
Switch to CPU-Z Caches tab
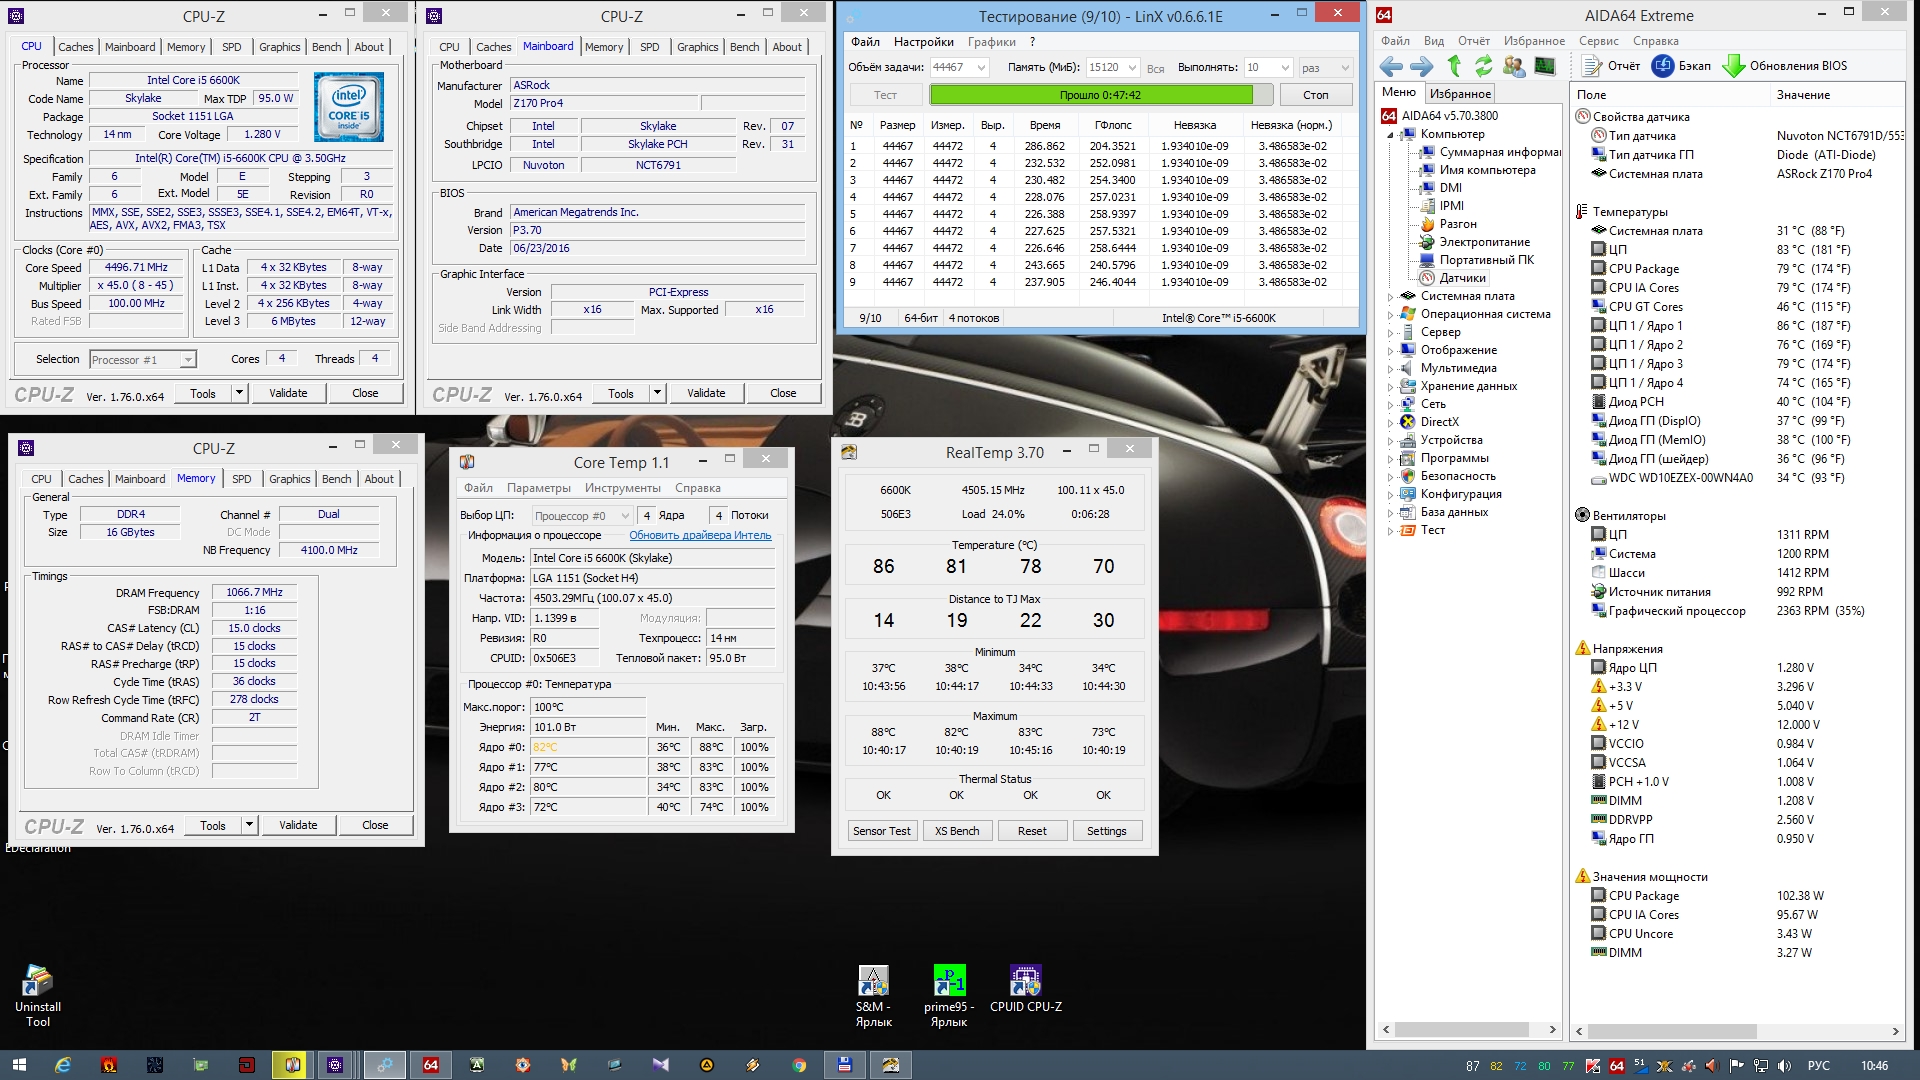click(75, 47)
